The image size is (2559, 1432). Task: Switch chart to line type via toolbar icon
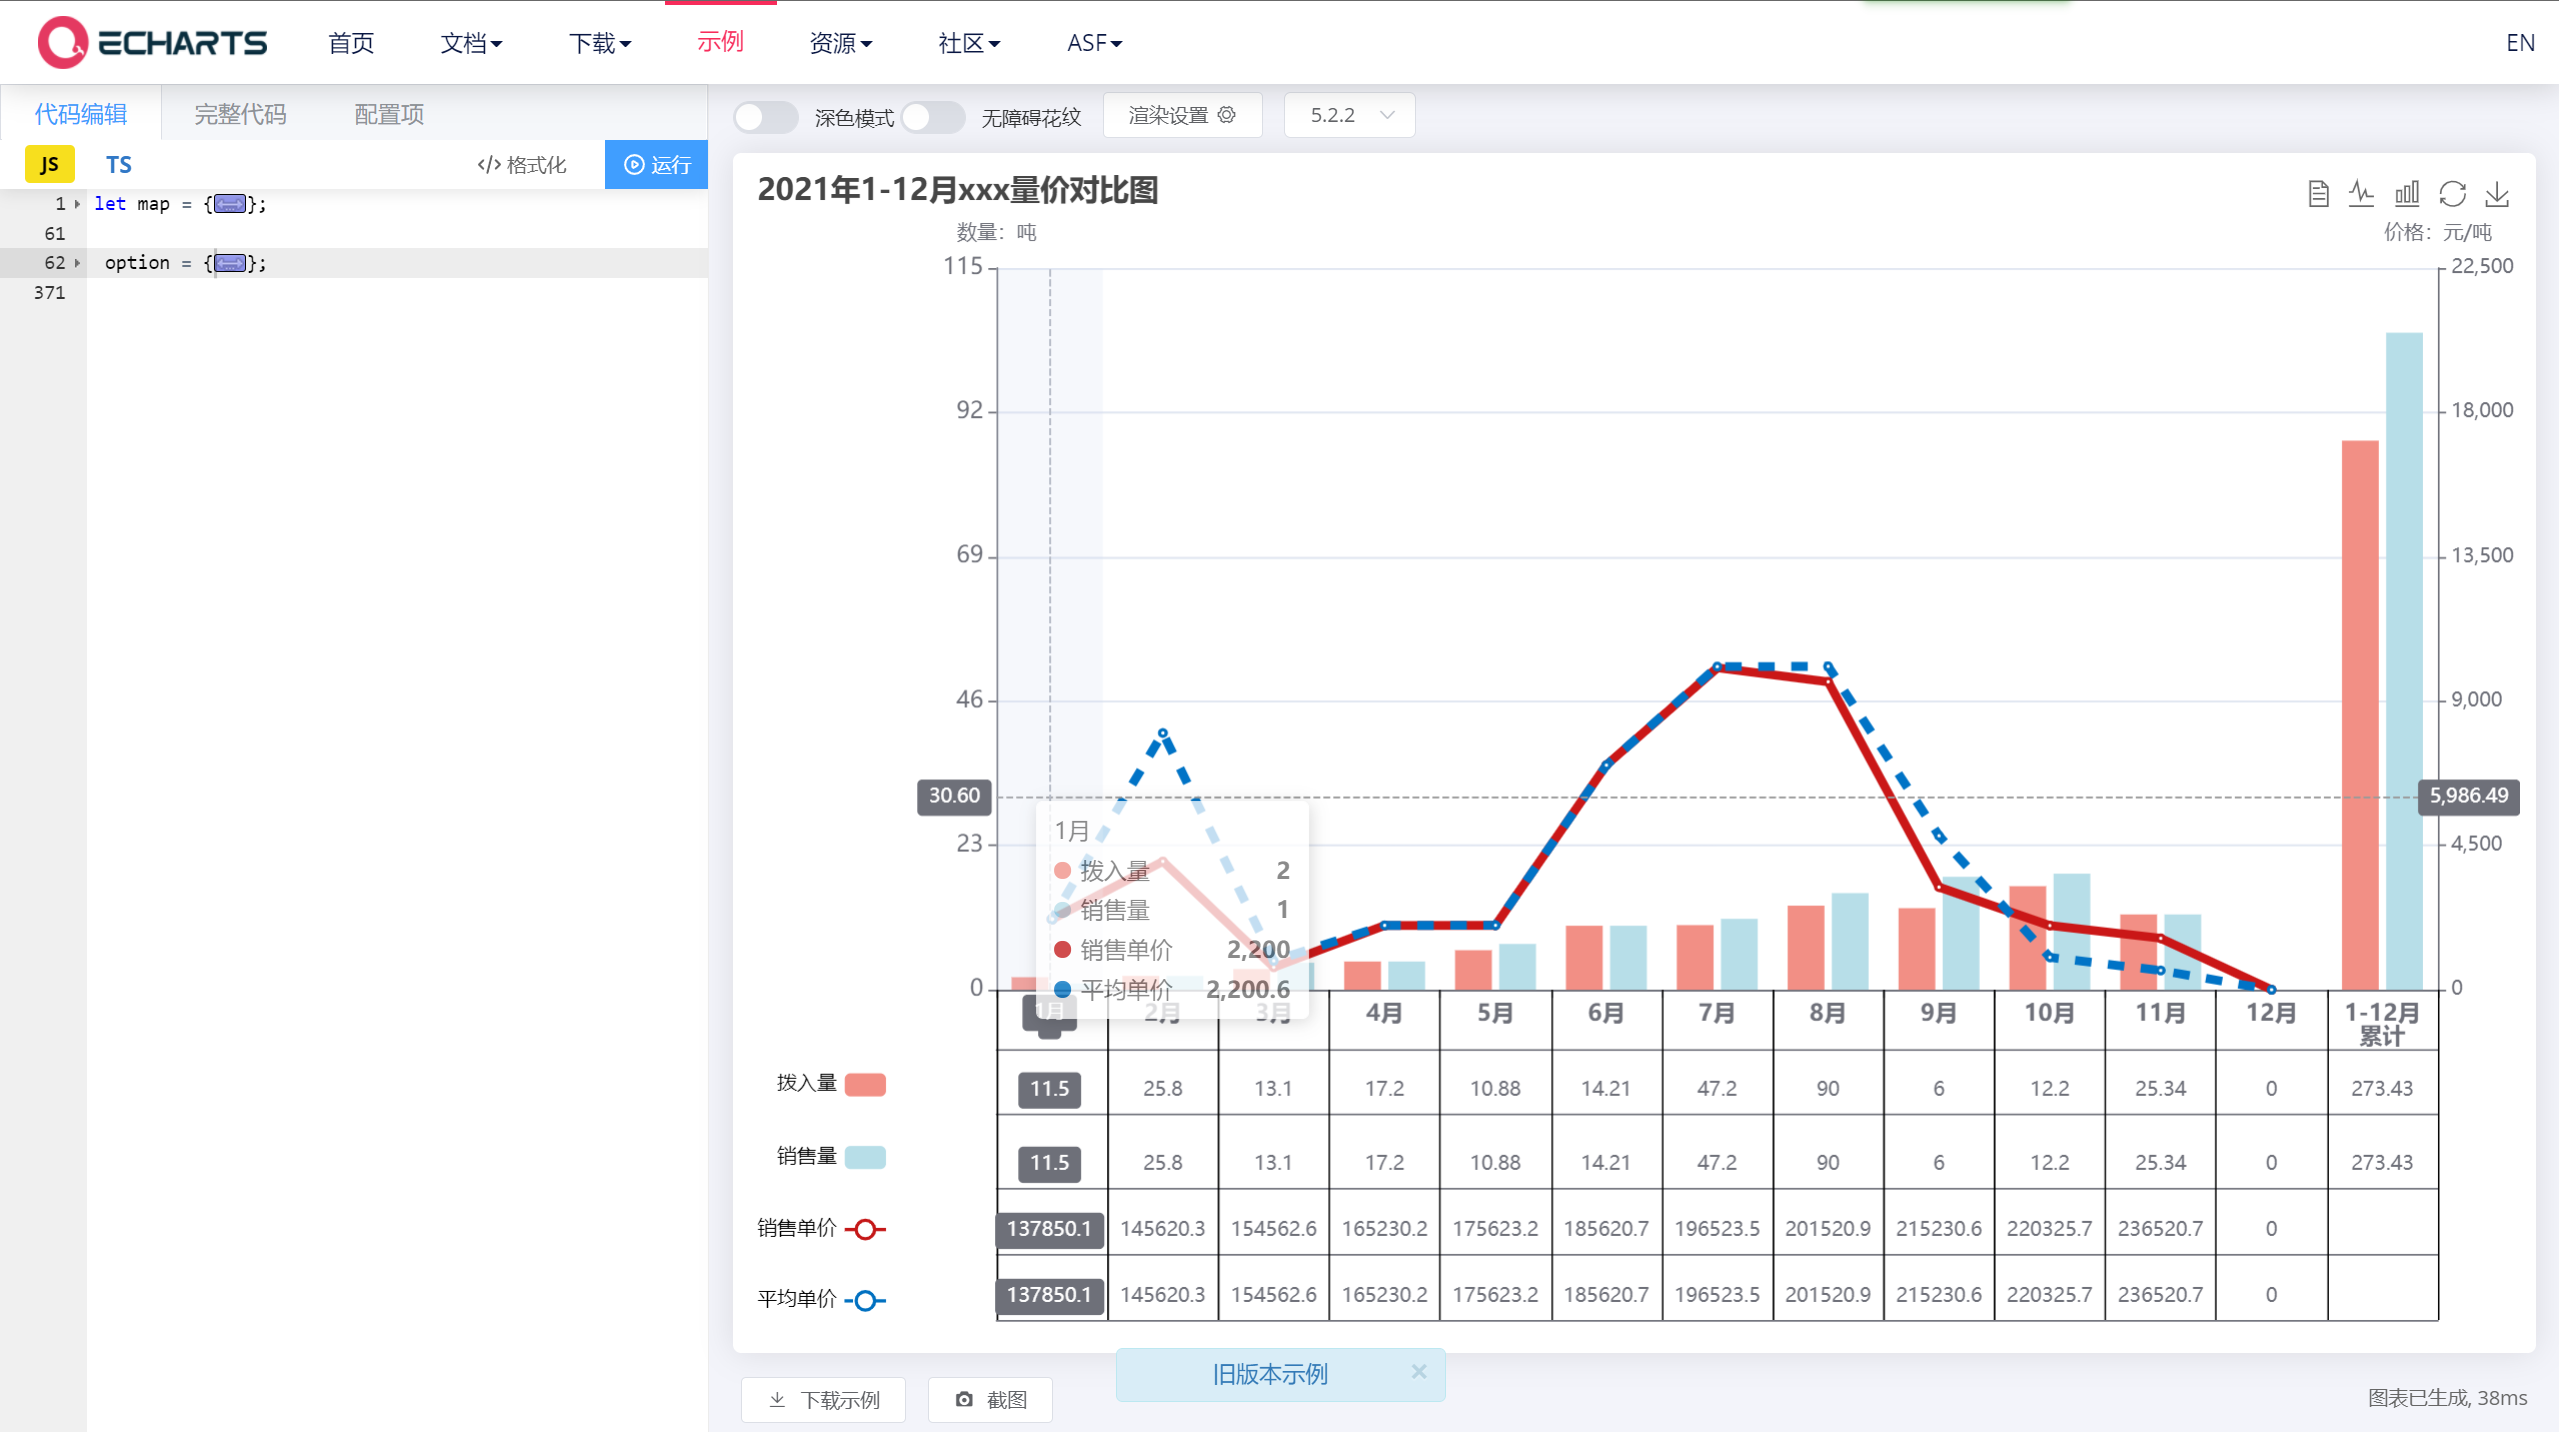2362,193
